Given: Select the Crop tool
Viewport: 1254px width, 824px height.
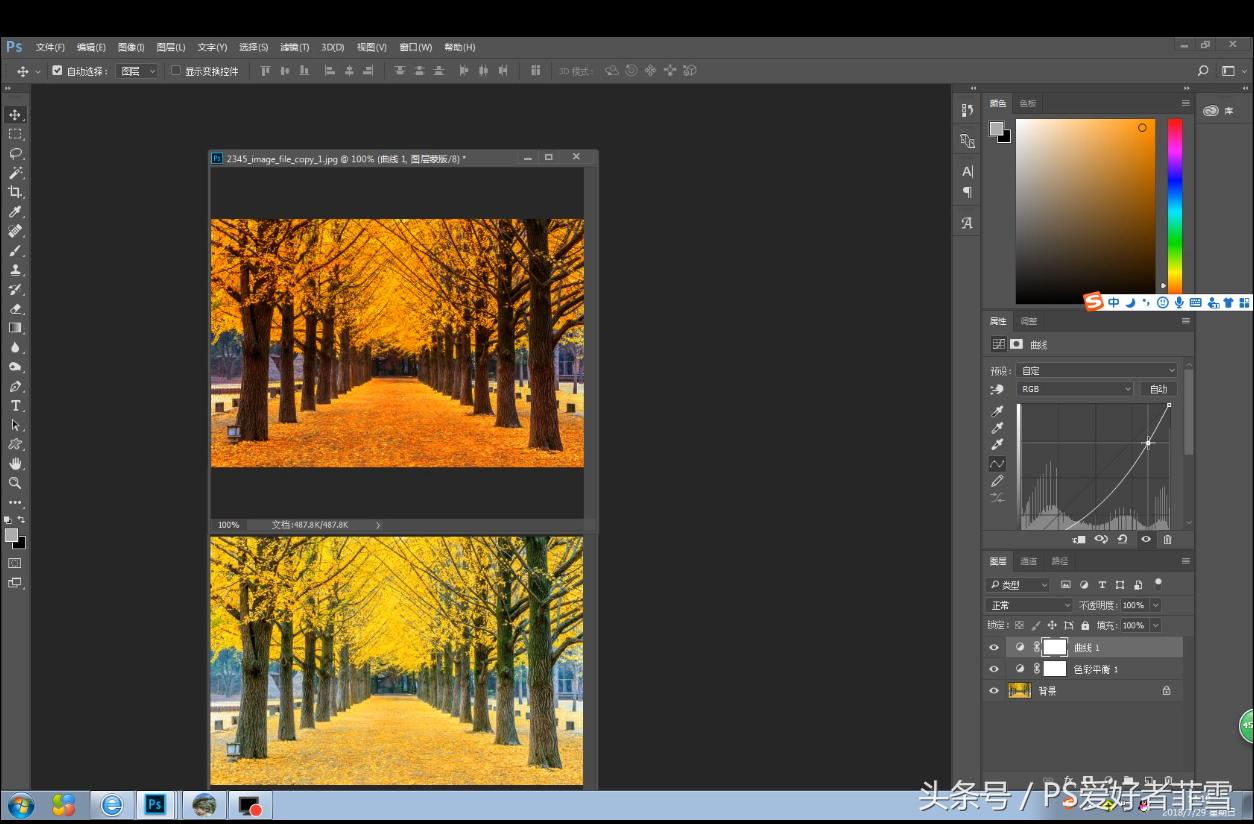Looking at the screenshot, I should click(15, 192).
